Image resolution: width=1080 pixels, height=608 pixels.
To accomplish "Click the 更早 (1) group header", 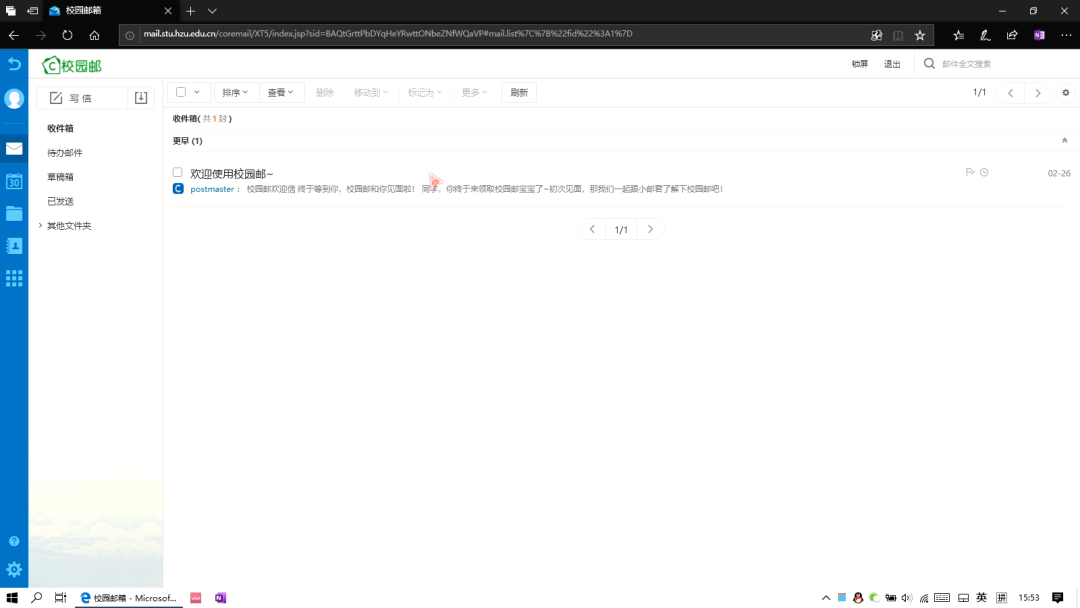I will click(187, 140).
